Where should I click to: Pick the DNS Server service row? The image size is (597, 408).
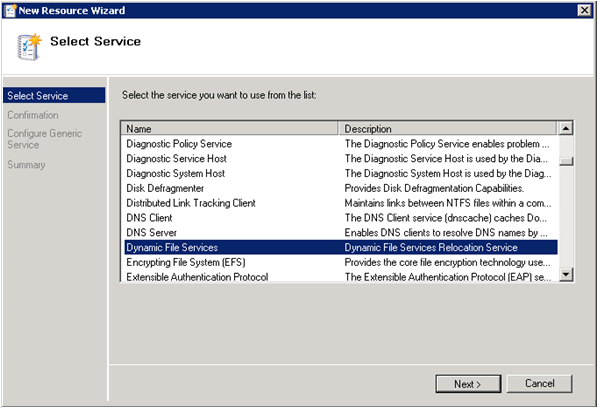click(341, 233)
